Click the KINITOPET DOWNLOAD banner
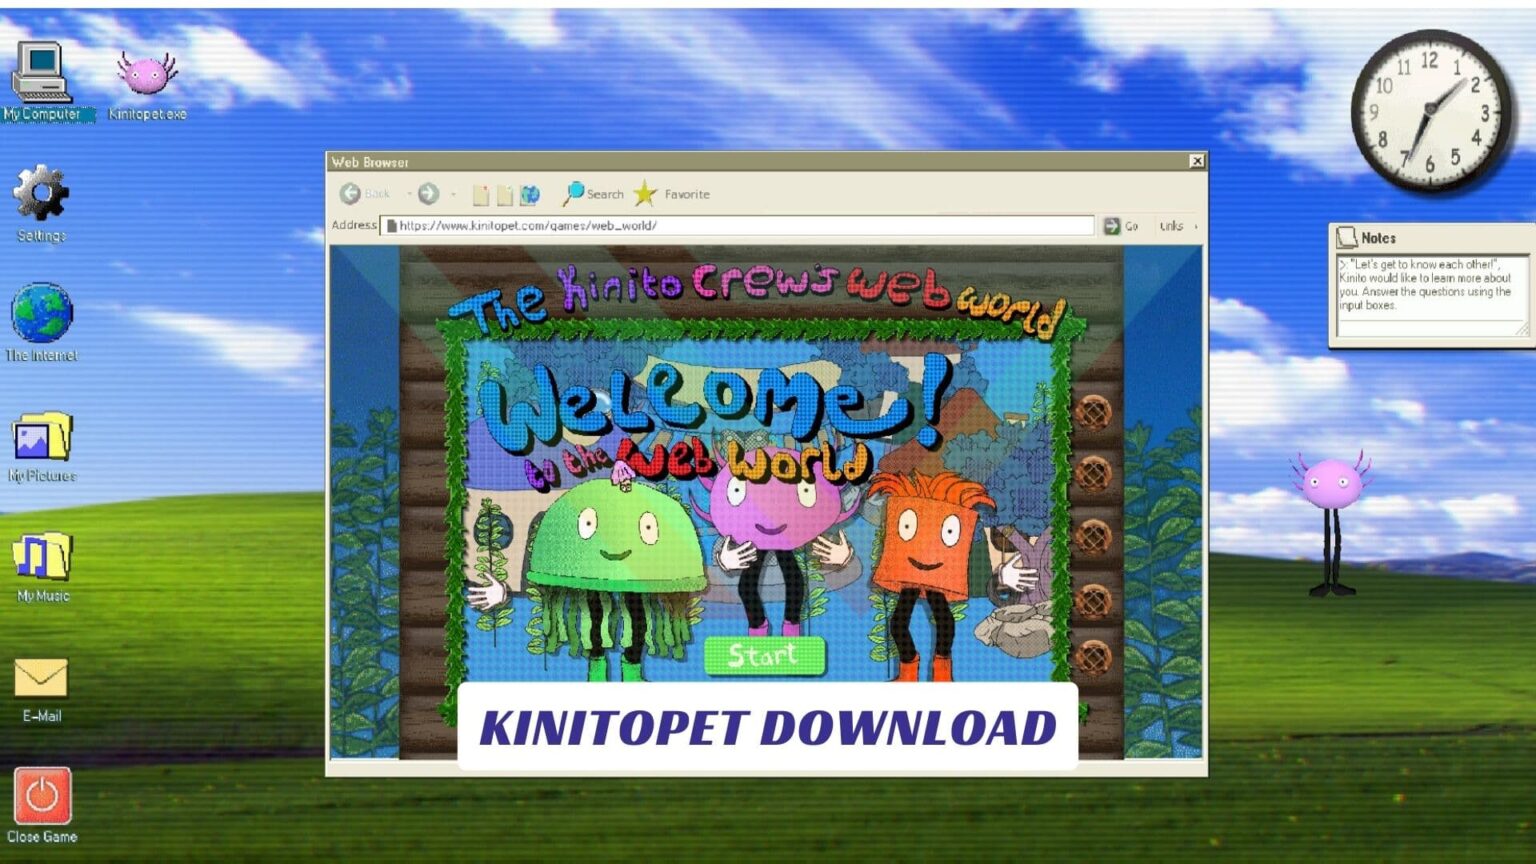 (768, 726)
